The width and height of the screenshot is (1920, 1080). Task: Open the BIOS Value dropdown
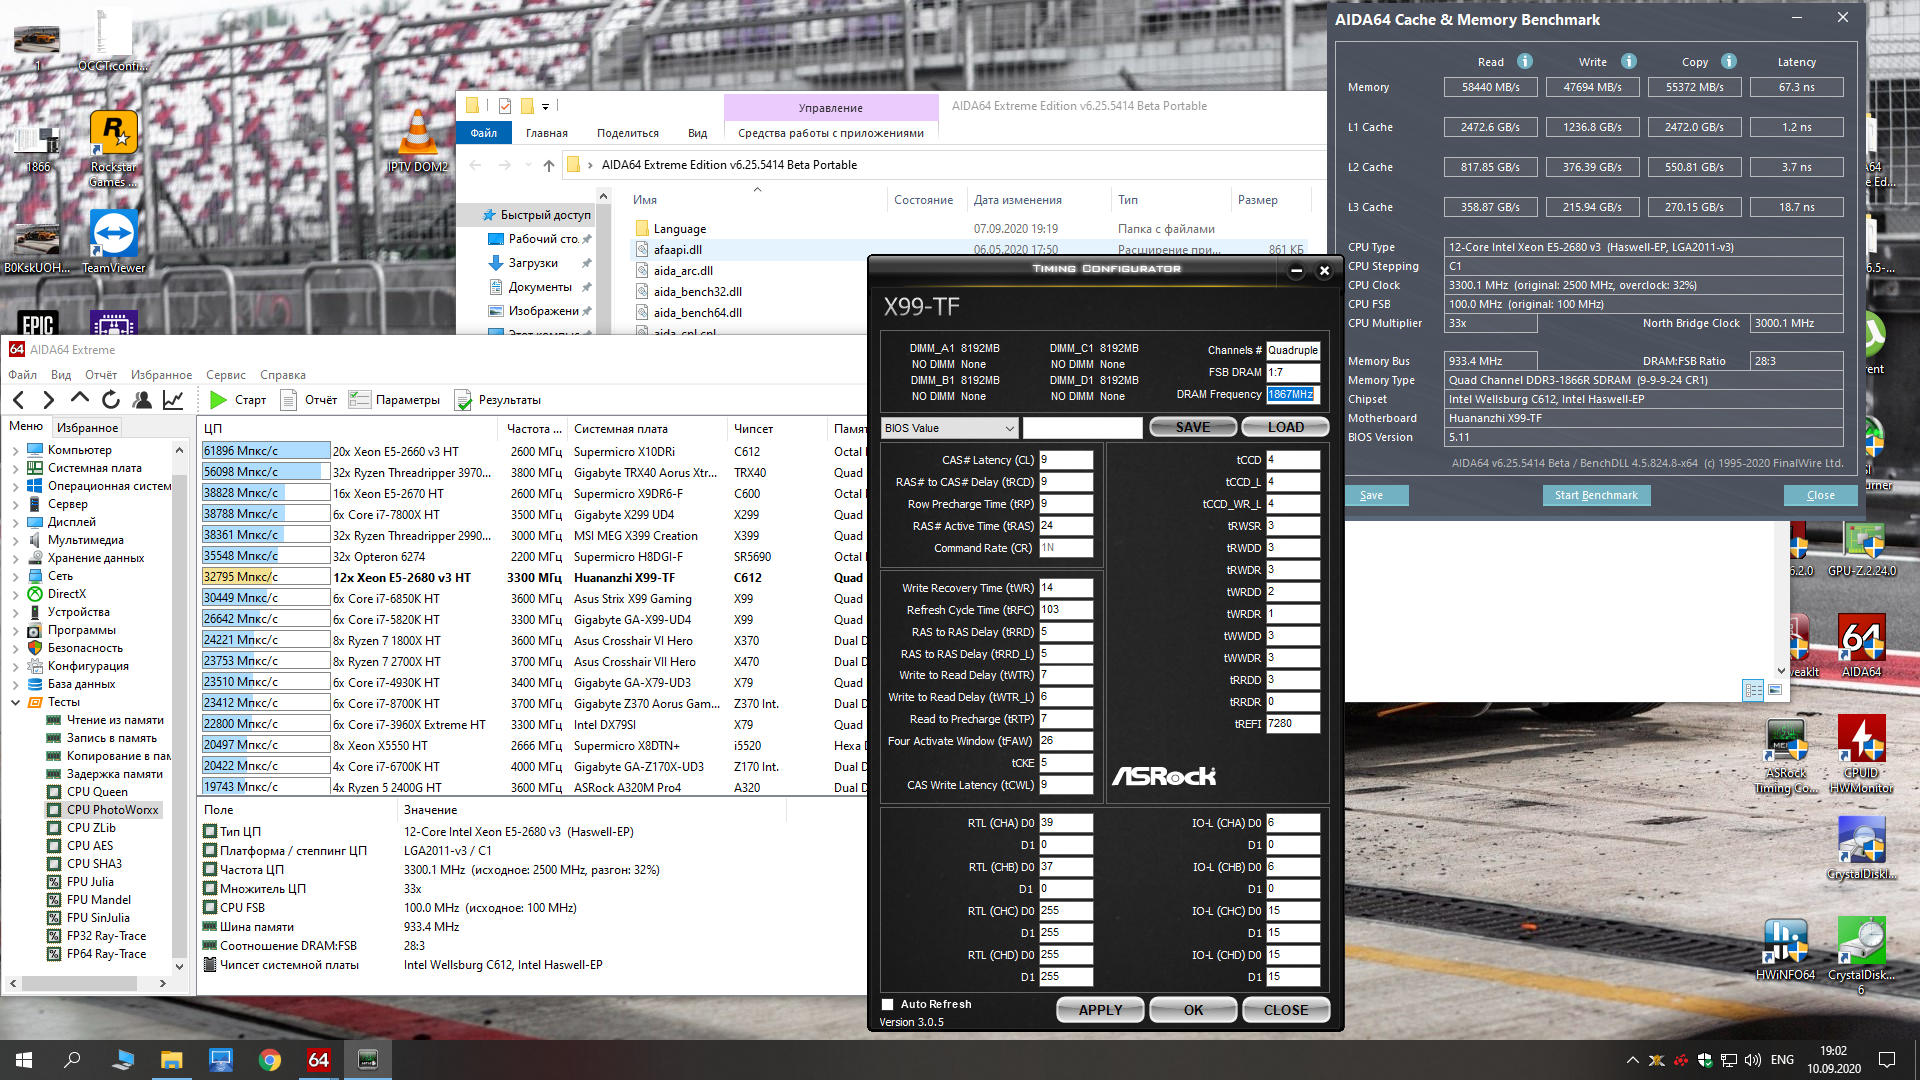click(949, 428)
